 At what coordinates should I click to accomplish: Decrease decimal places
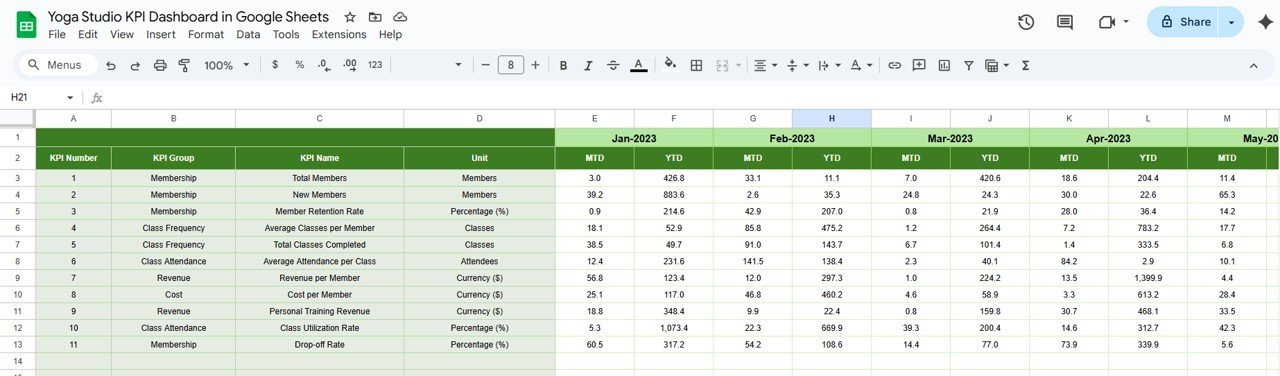point(324,65)
